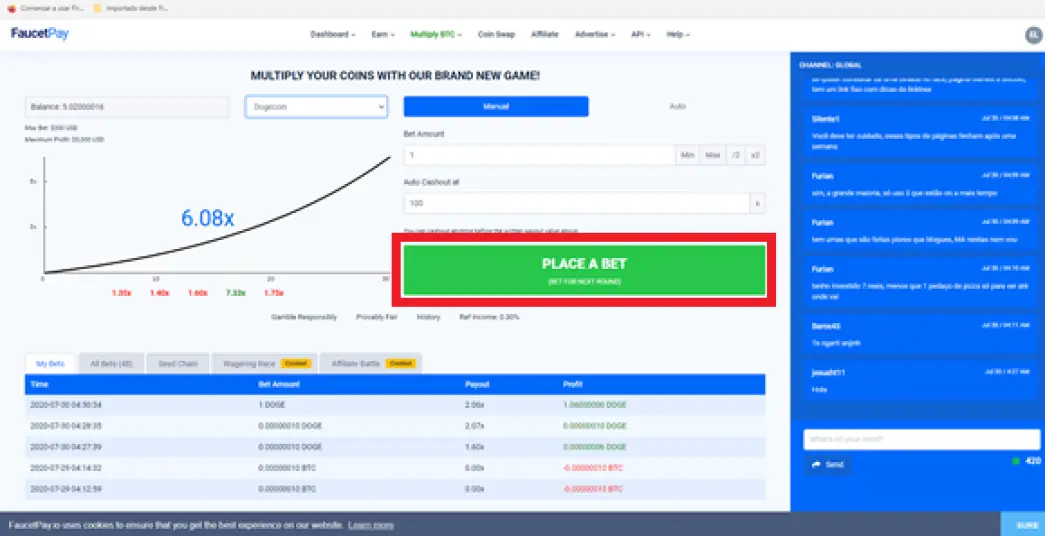This screenshot has width=1045, height=536.
Task: Click Baros43's chat message
Action: click(920, 335)
